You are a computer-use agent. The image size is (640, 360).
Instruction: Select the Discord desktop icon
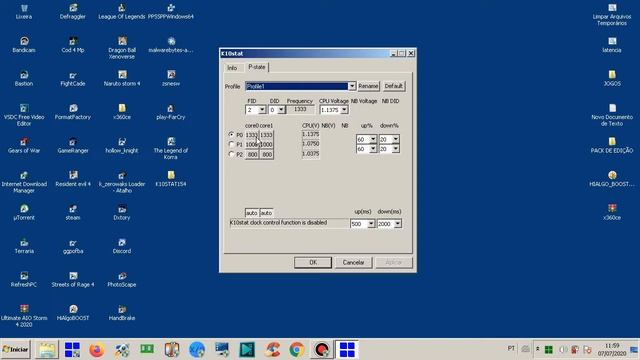click(122, 246)
